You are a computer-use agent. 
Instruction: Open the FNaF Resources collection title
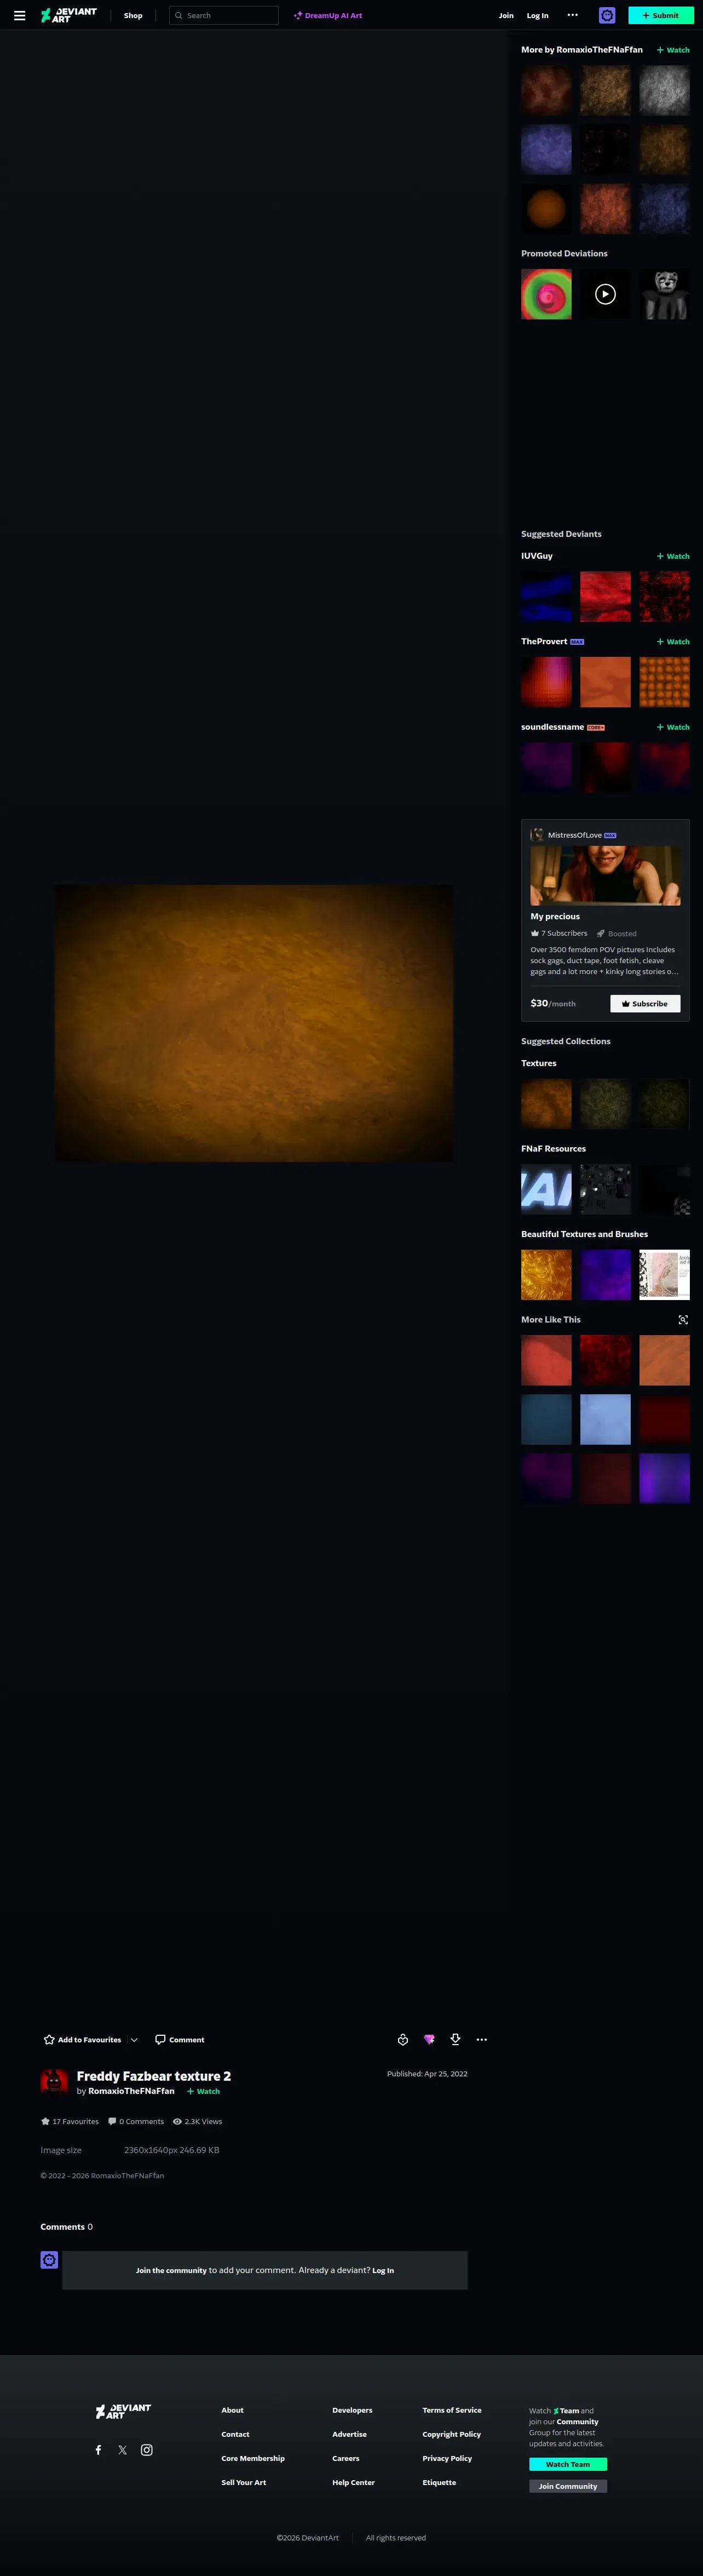pyautogui.click(x=553, y=1149)
